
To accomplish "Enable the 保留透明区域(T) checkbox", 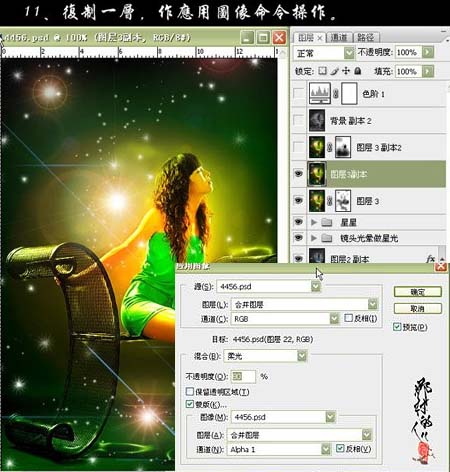I will (x=190, y=391).
